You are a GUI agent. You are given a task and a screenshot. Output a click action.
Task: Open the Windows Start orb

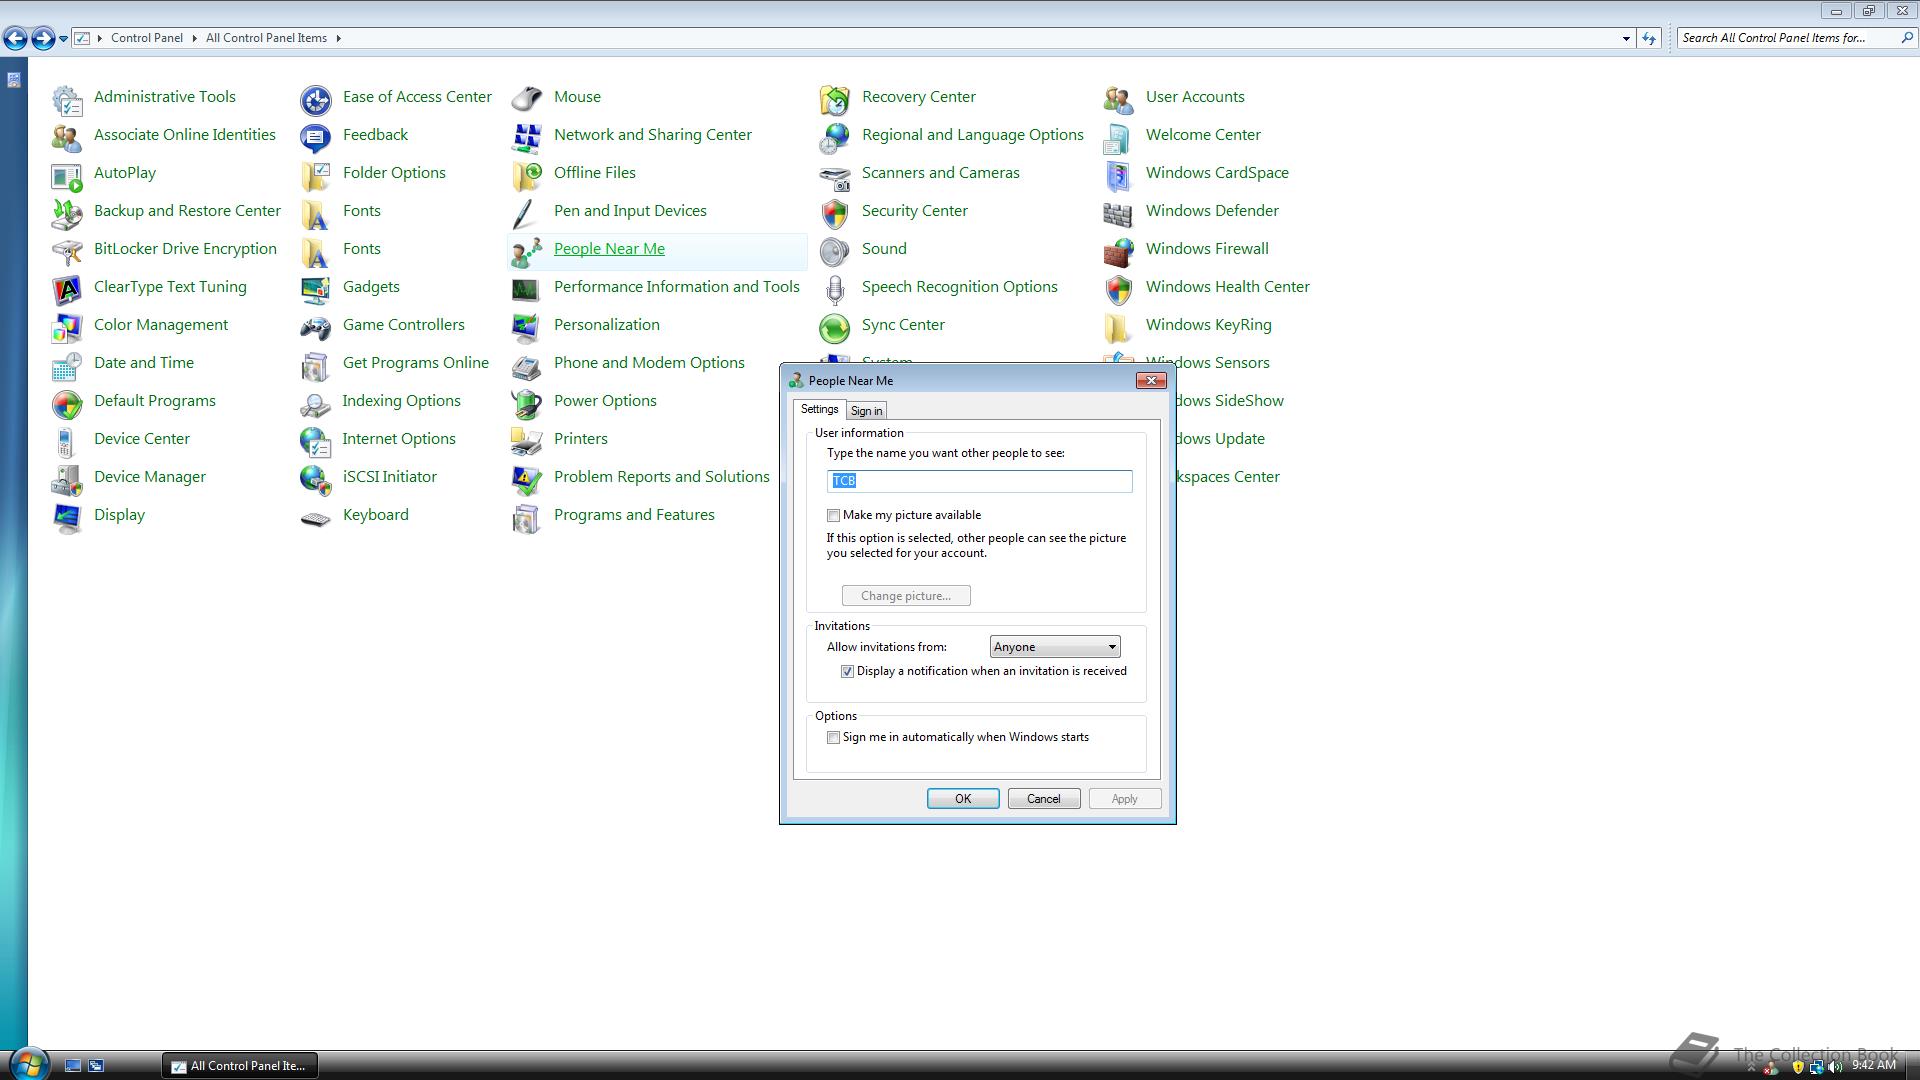click(x=28, y=1064)
